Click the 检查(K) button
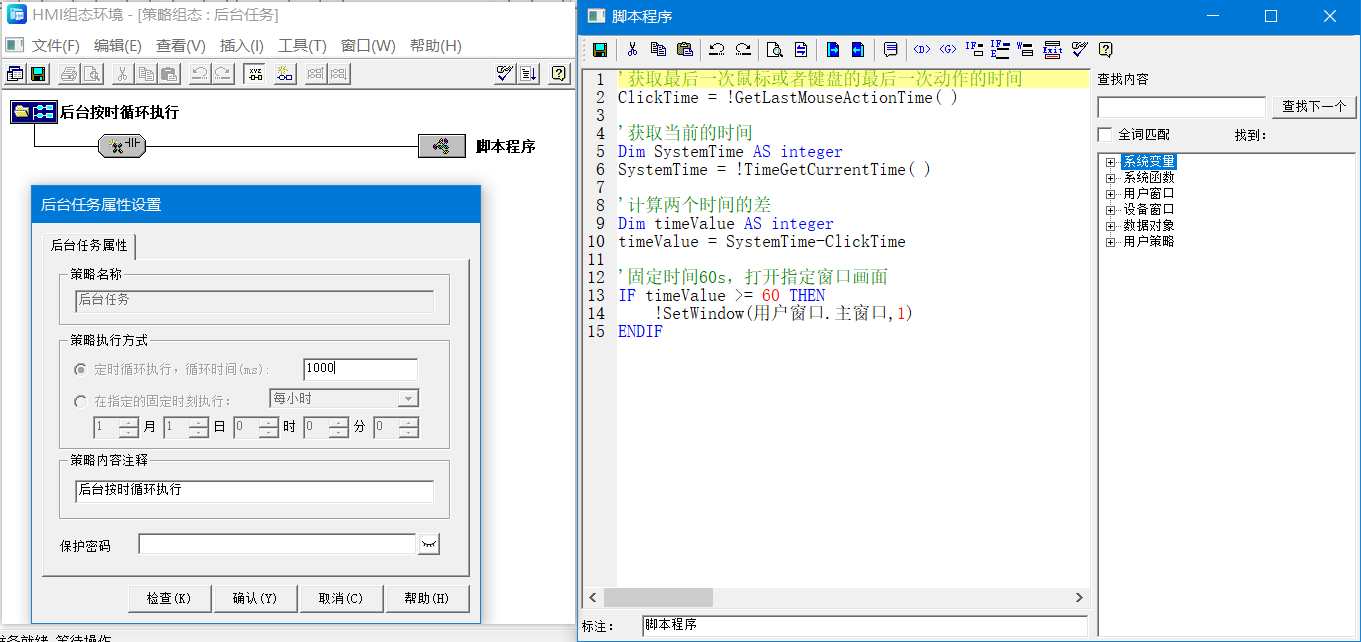 tap(170, 598)
